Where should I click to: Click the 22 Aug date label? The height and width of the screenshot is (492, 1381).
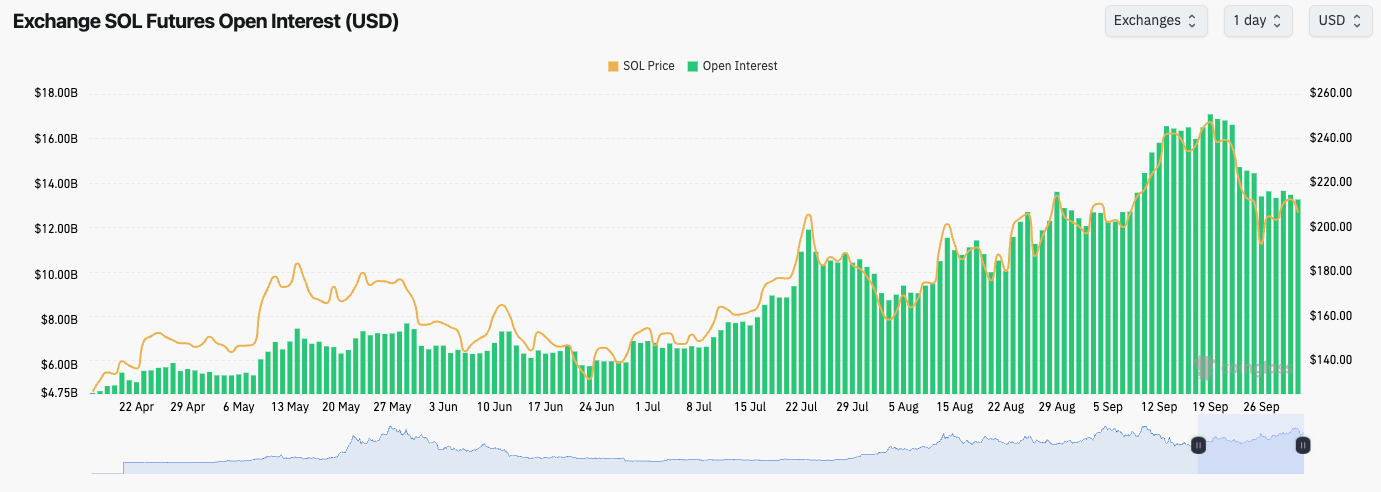point(1006,408)
